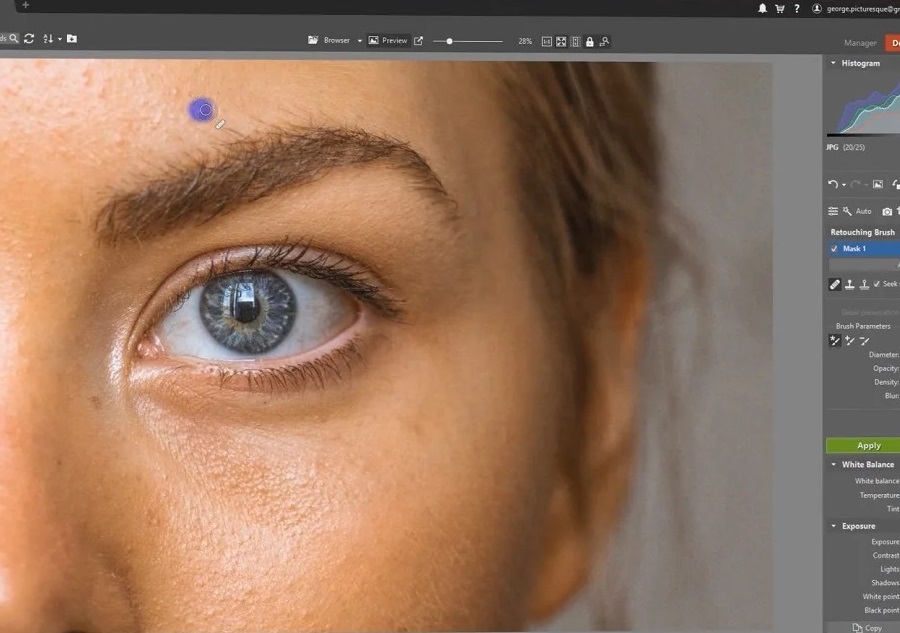900x633 pixels.
Task: Click the new folder icon
Action: [72, 38]
